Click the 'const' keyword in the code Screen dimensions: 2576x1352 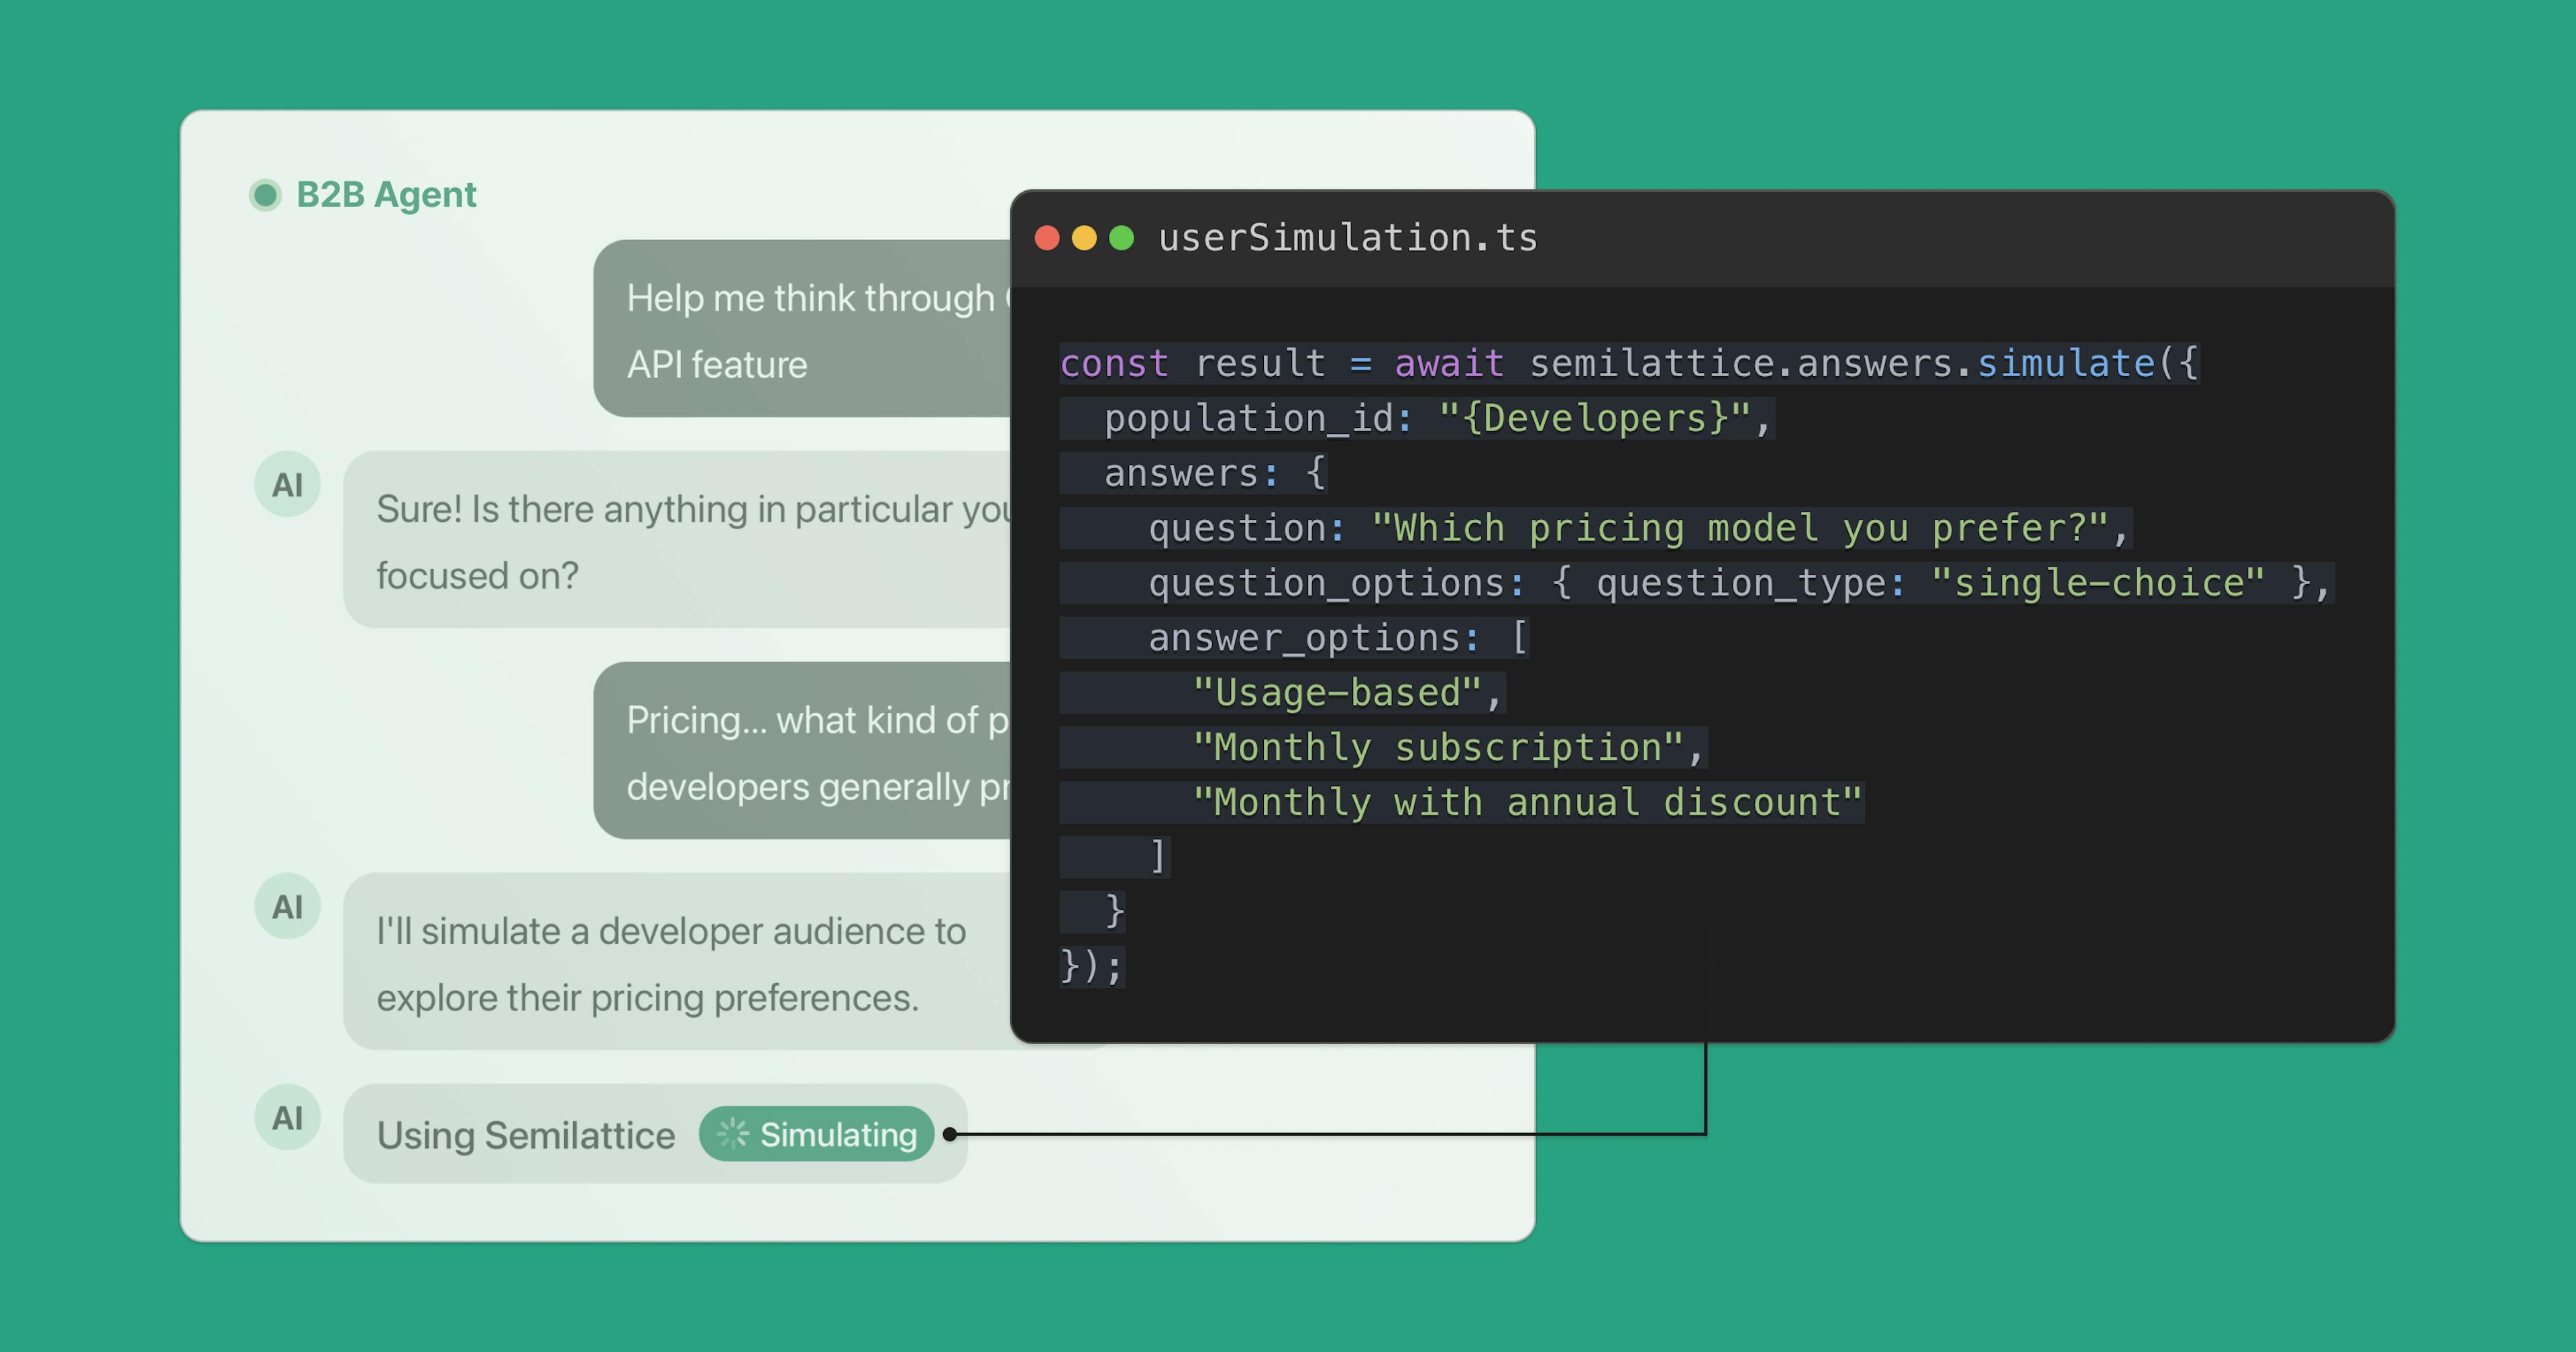point(1114,364)
